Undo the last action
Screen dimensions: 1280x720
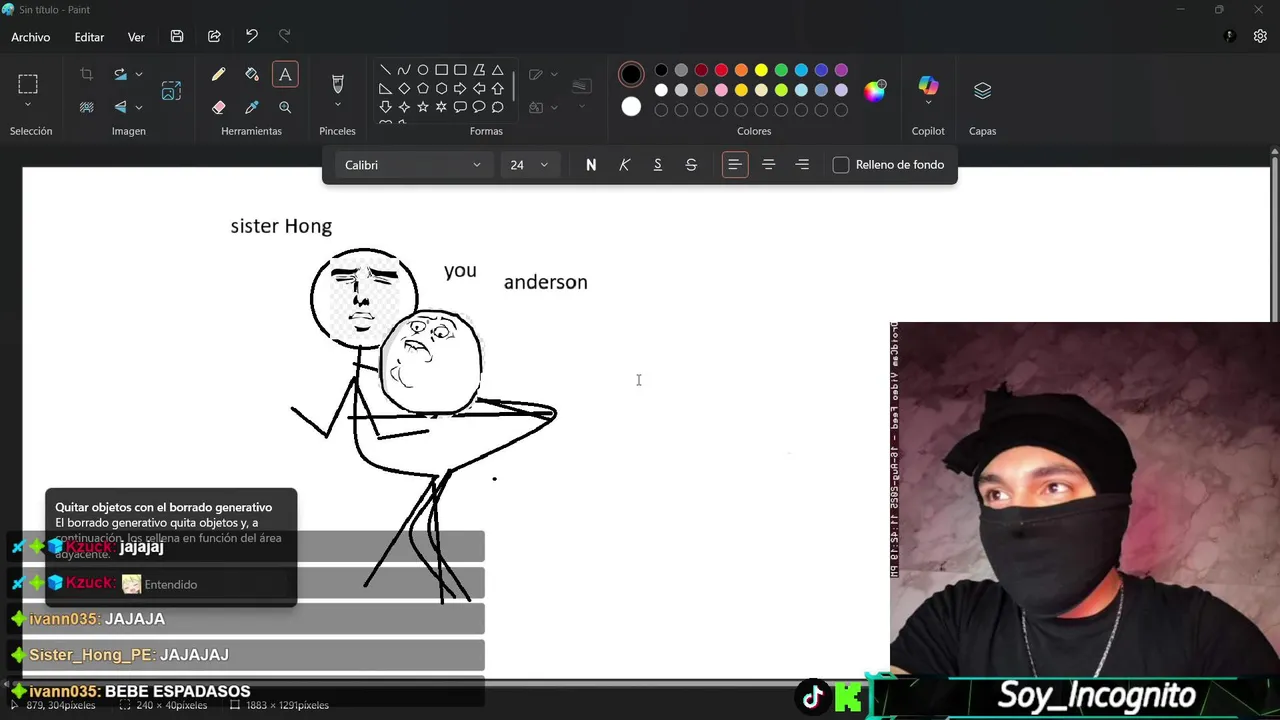tap(252, 37)
